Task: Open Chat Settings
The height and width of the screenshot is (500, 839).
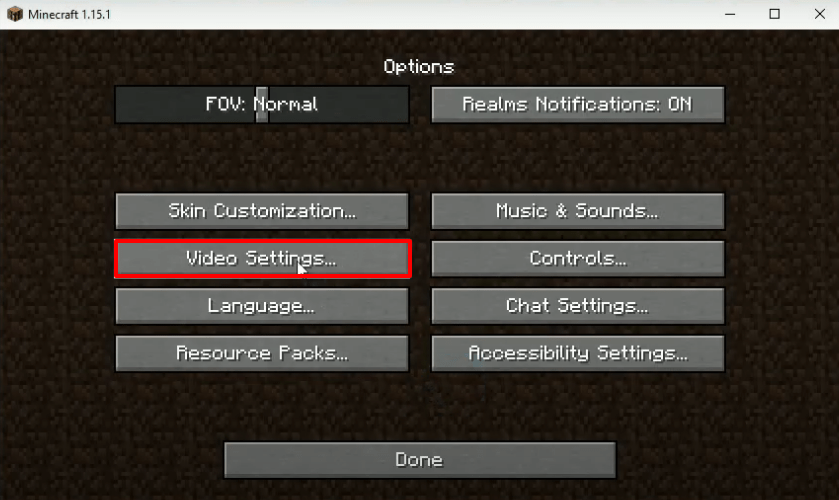Action: (578, 306)
